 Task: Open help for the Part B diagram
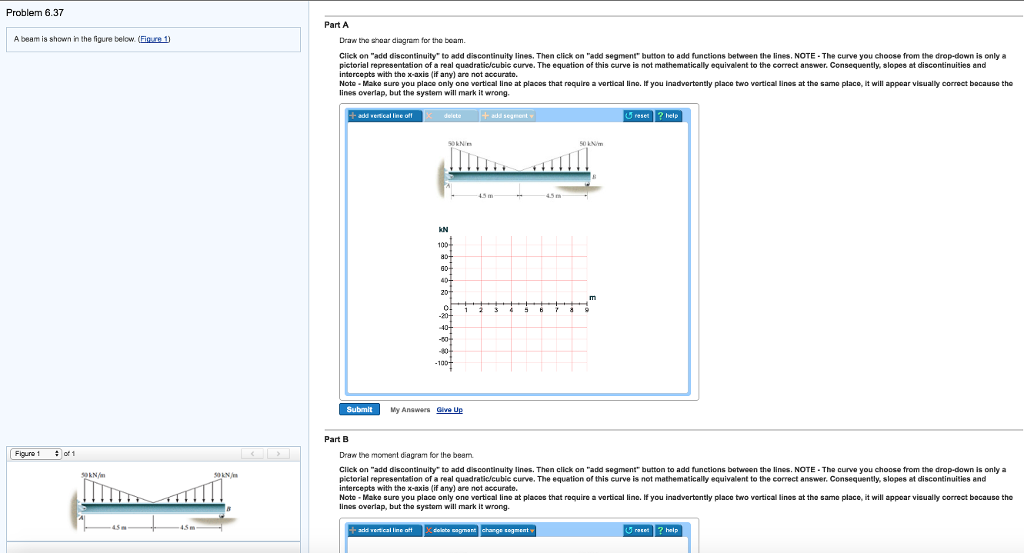click(x=668, y=530)
